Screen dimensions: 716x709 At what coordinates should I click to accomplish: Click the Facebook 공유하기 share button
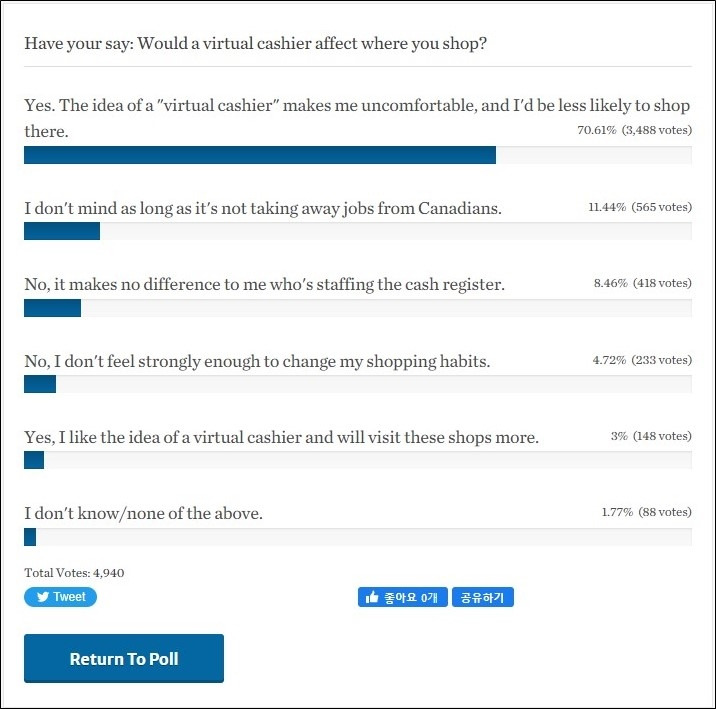coord(483,597)
